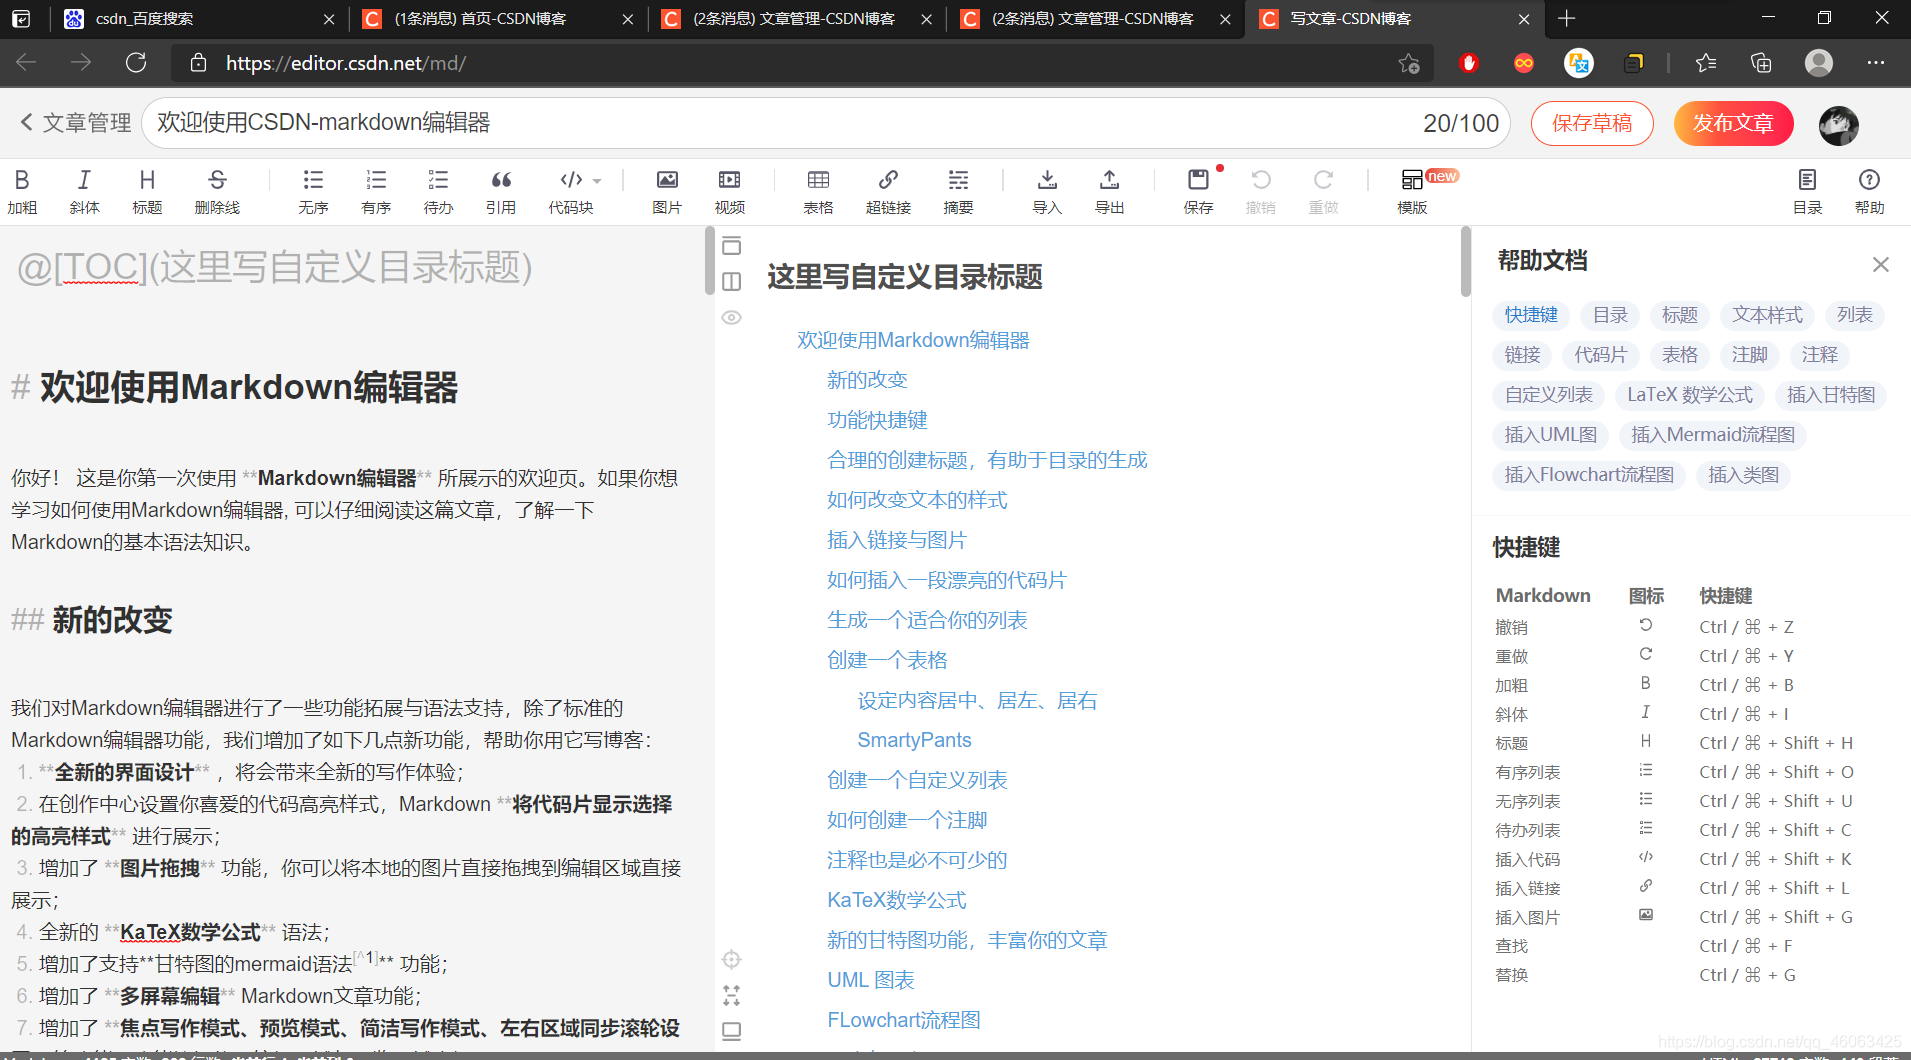Select the 目录 help tag
Image resolution: width=1911 pixels, height=1060 pixels.
point(1610,315)
